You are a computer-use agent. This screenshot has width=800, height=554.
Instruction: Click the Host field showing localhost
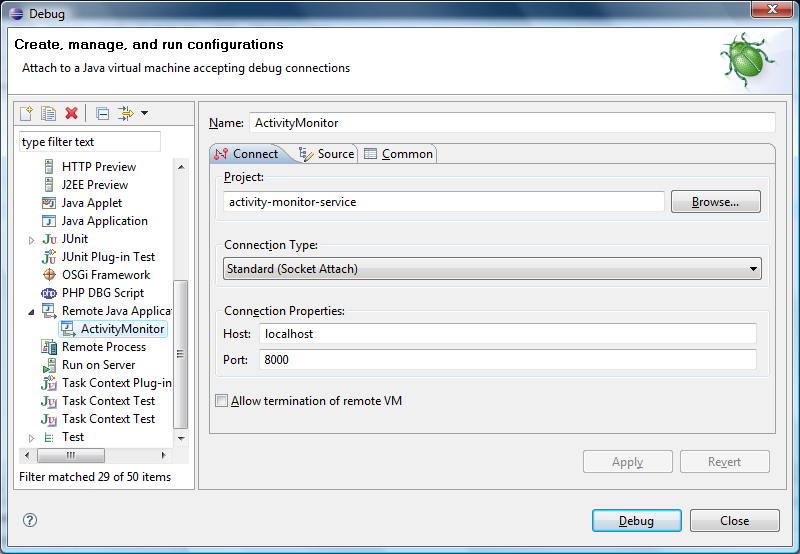(x=508, y=334)
